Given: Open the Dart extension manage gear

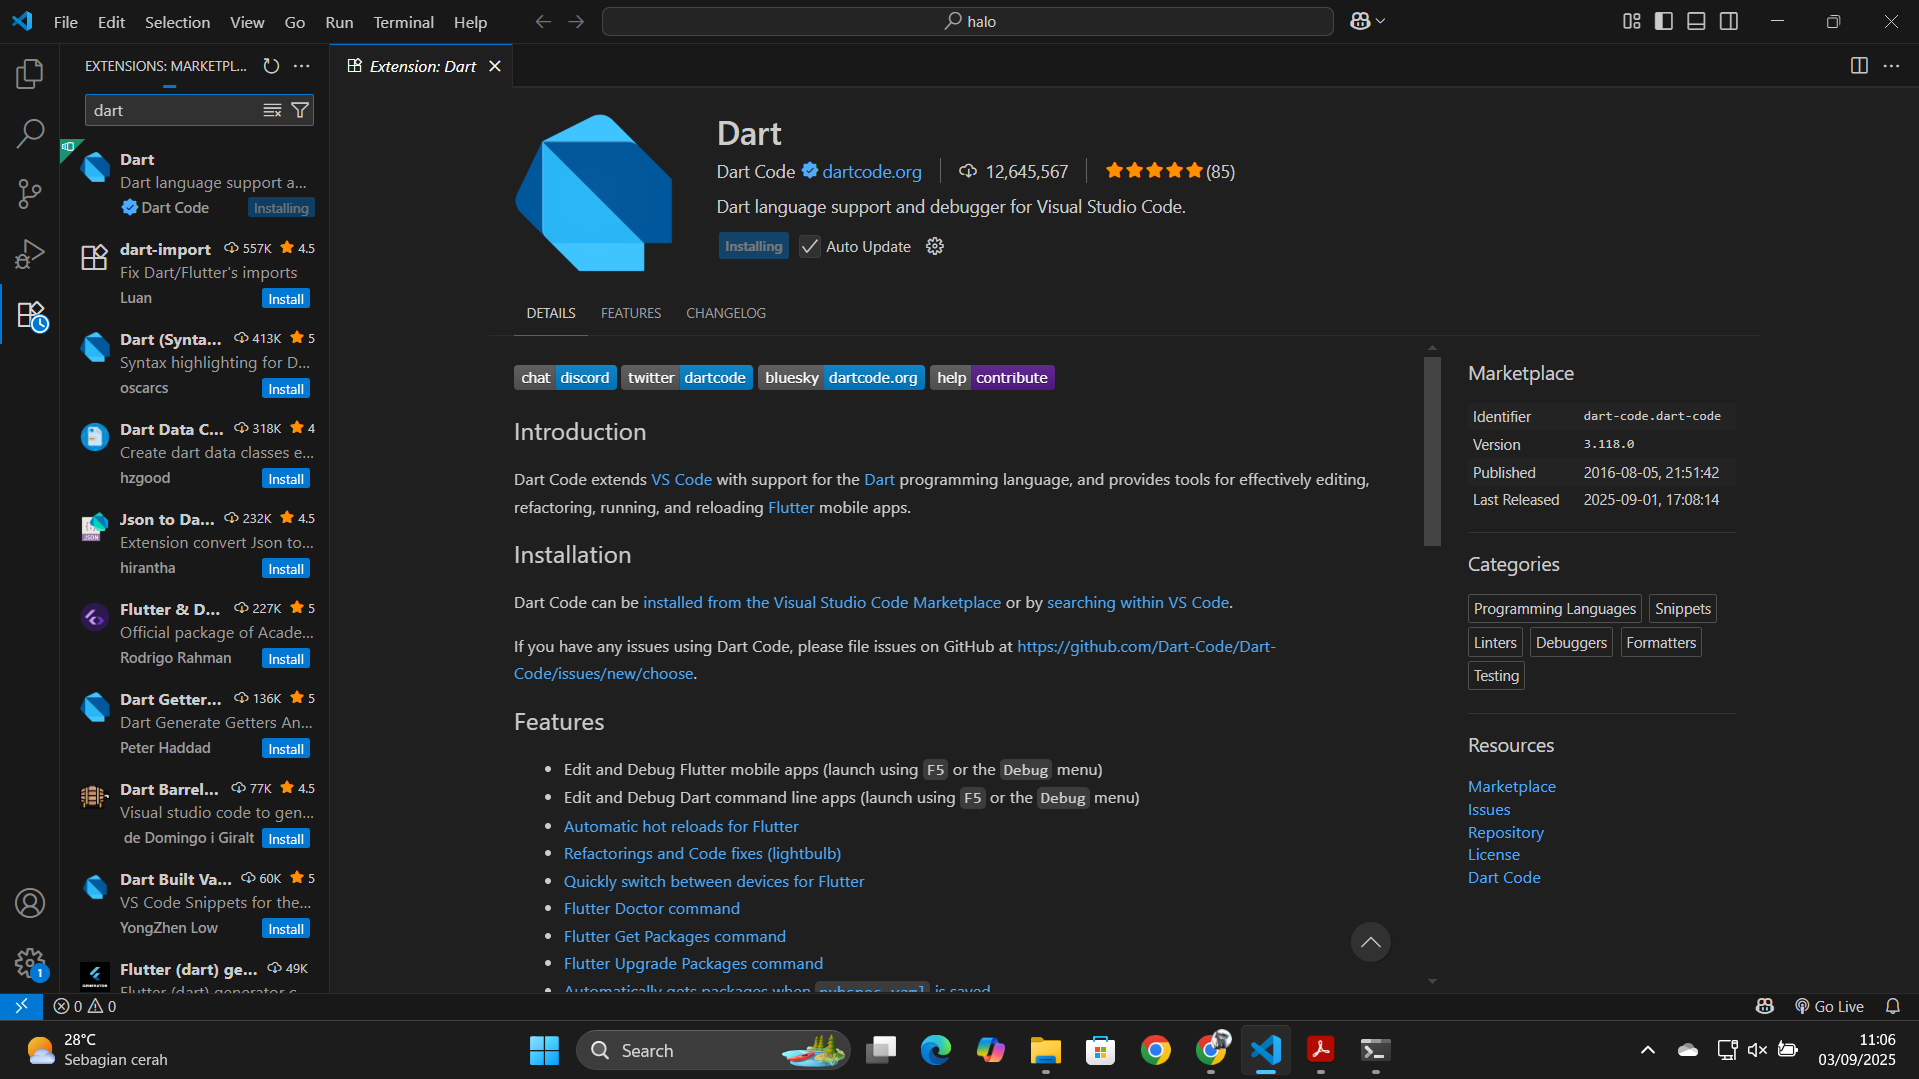Looking at the screenshot, I should coord(935,246).
